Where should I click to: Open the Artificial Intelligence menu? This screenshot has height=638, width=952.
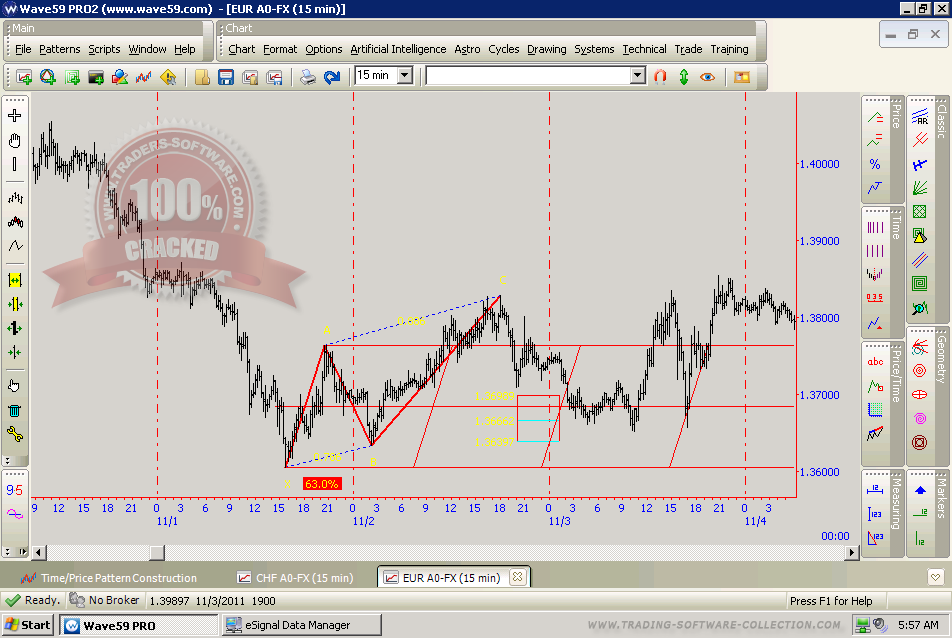click(398, 49)
